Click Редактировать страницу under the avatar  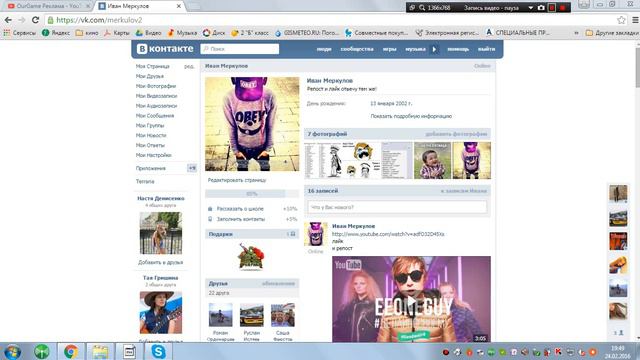237,180
